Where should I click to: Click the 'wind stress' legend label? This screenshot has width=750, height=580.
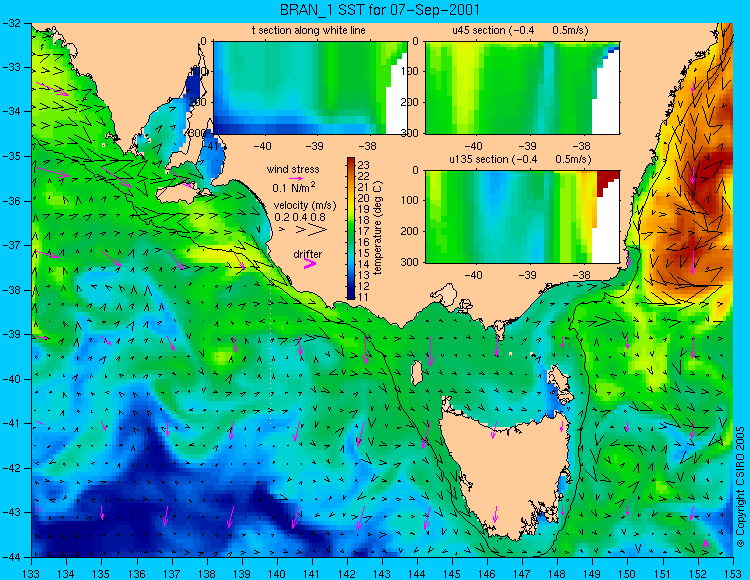[x=293, y=169]
